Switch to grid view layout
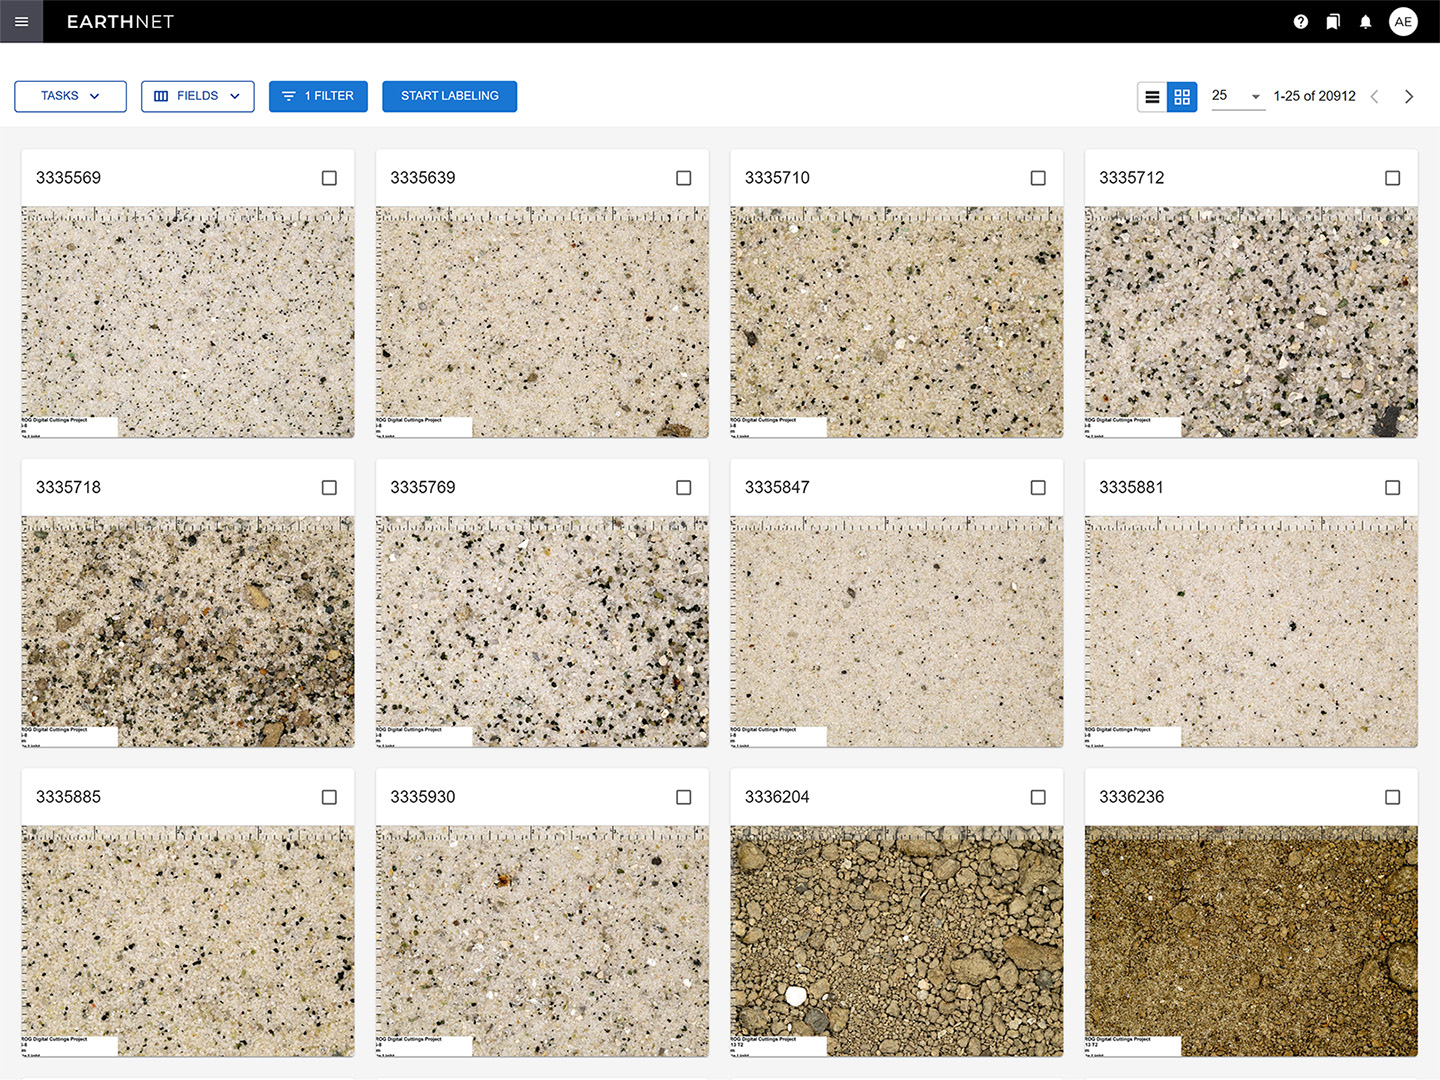1440x1080 pixels. coord(1182,97)
